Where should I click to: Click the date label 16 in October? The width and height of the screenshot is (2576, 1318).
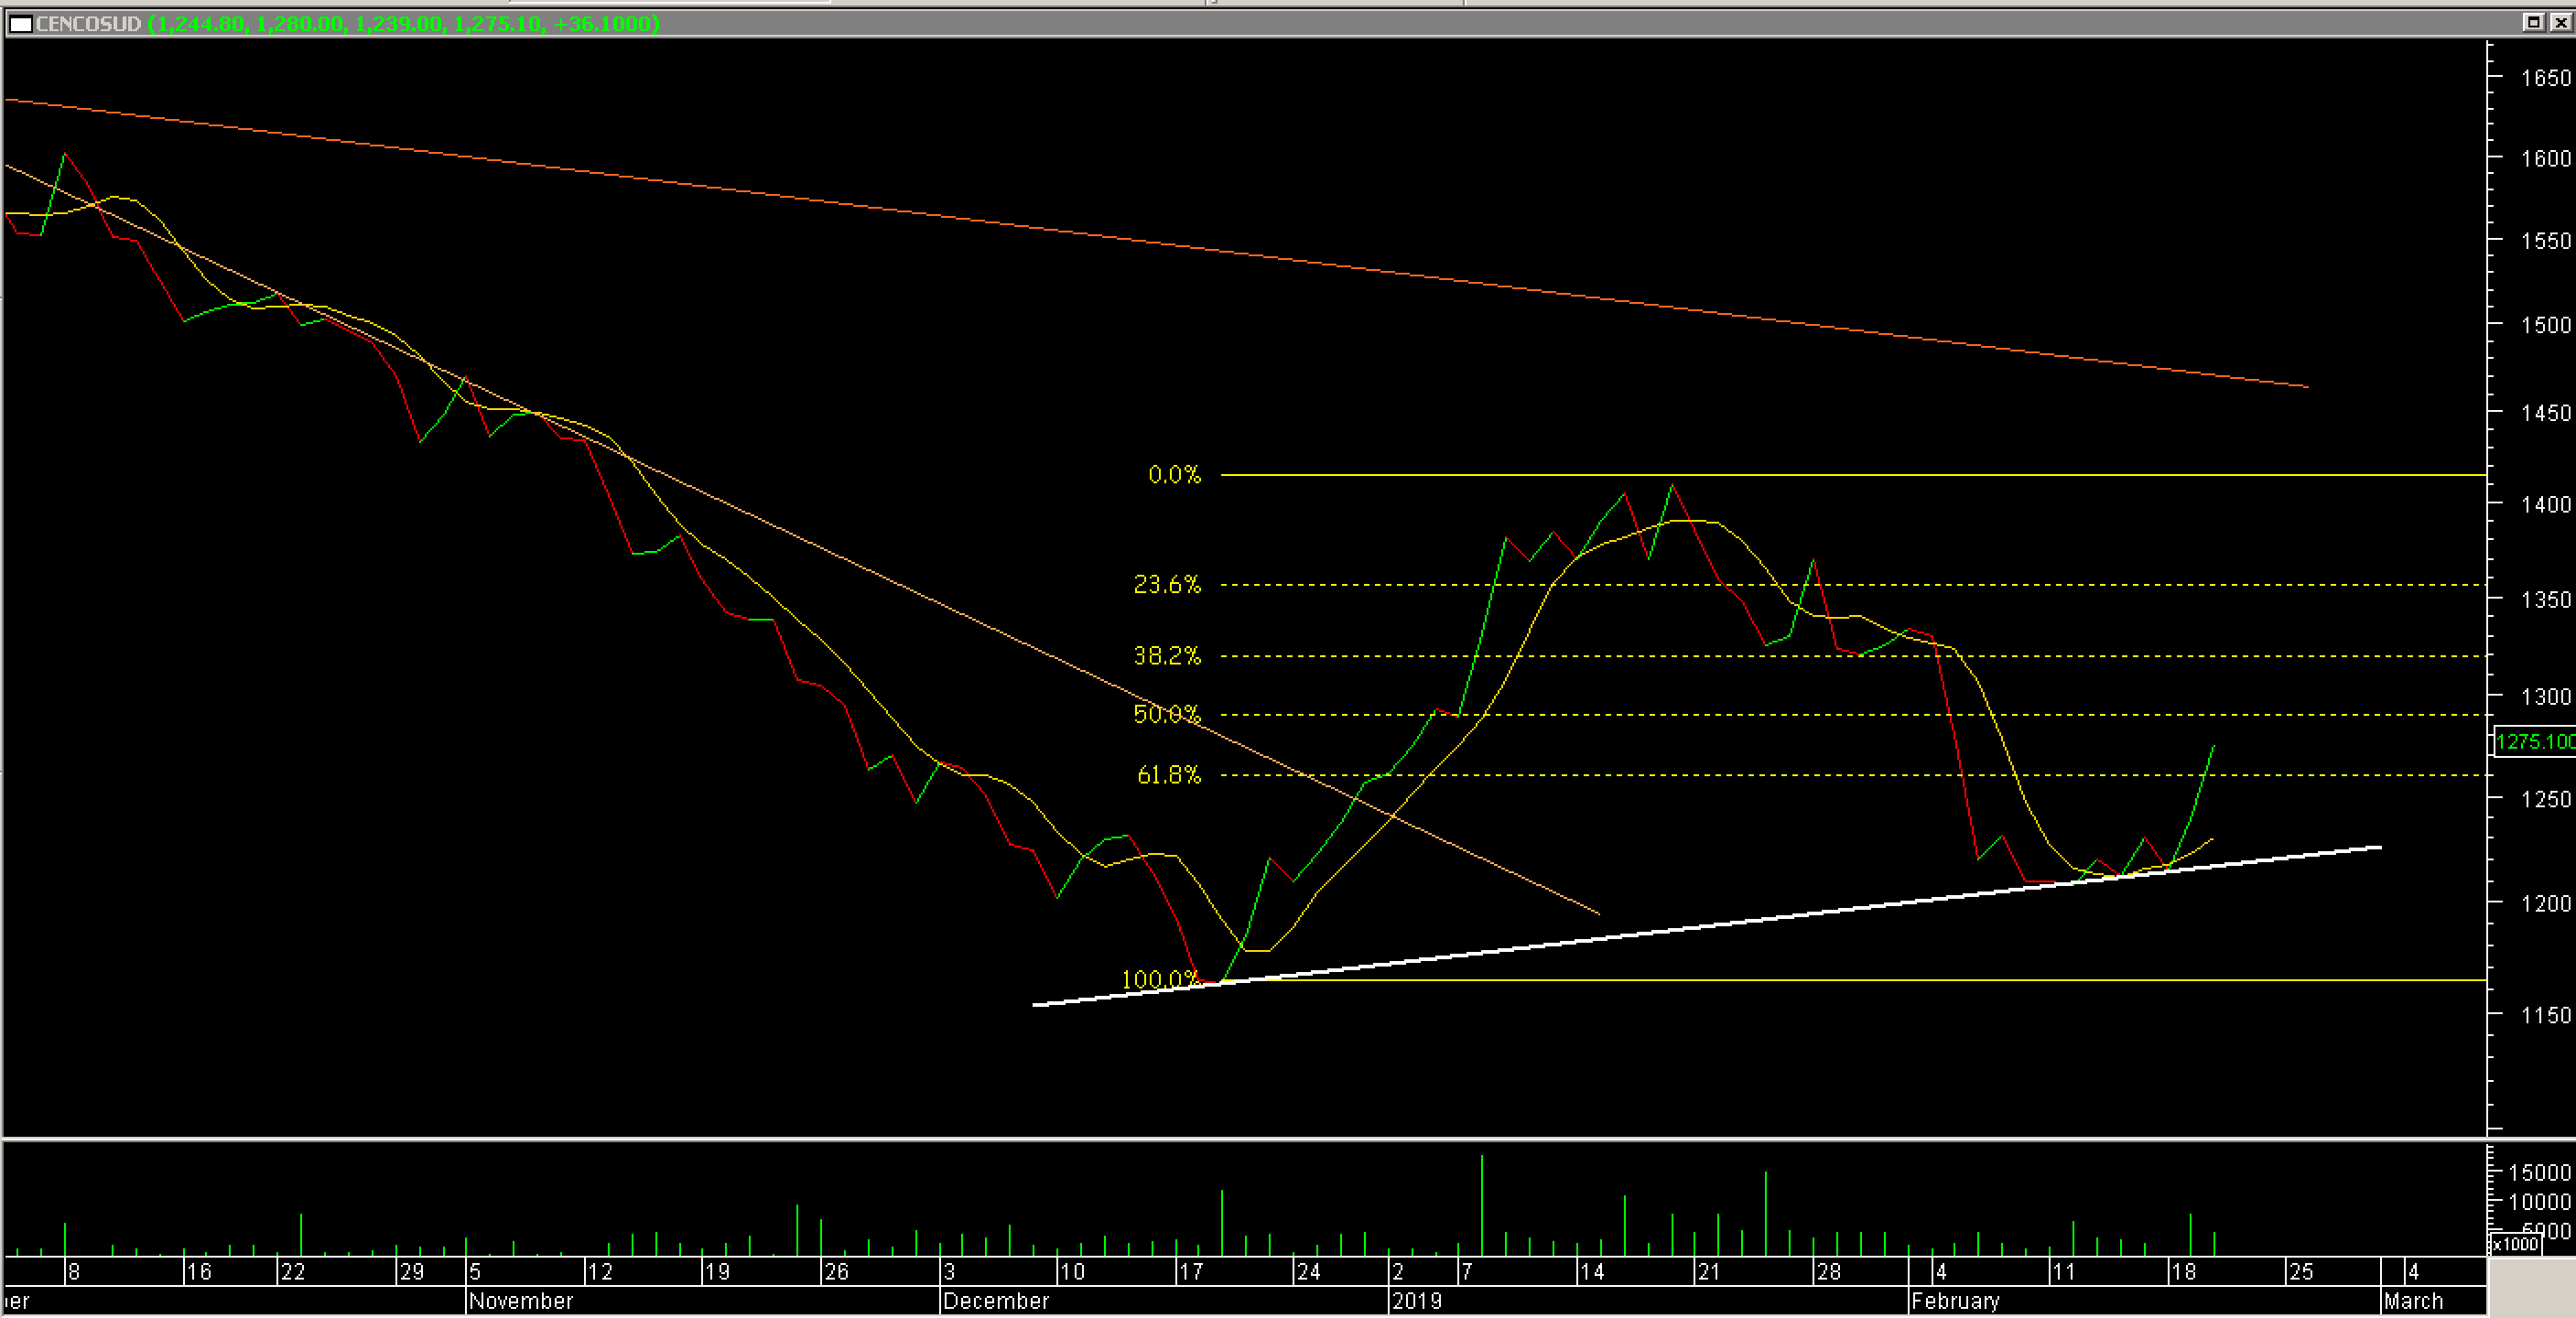[x=199, y=1272]
